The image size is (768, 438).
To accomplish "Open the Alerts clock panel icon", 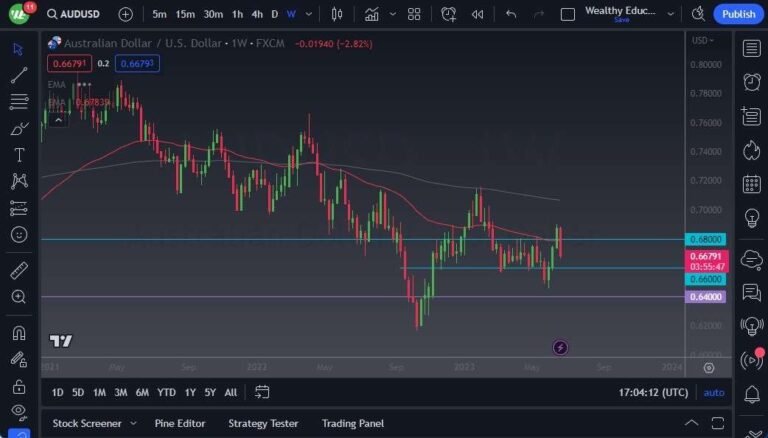I will point(751,82).
